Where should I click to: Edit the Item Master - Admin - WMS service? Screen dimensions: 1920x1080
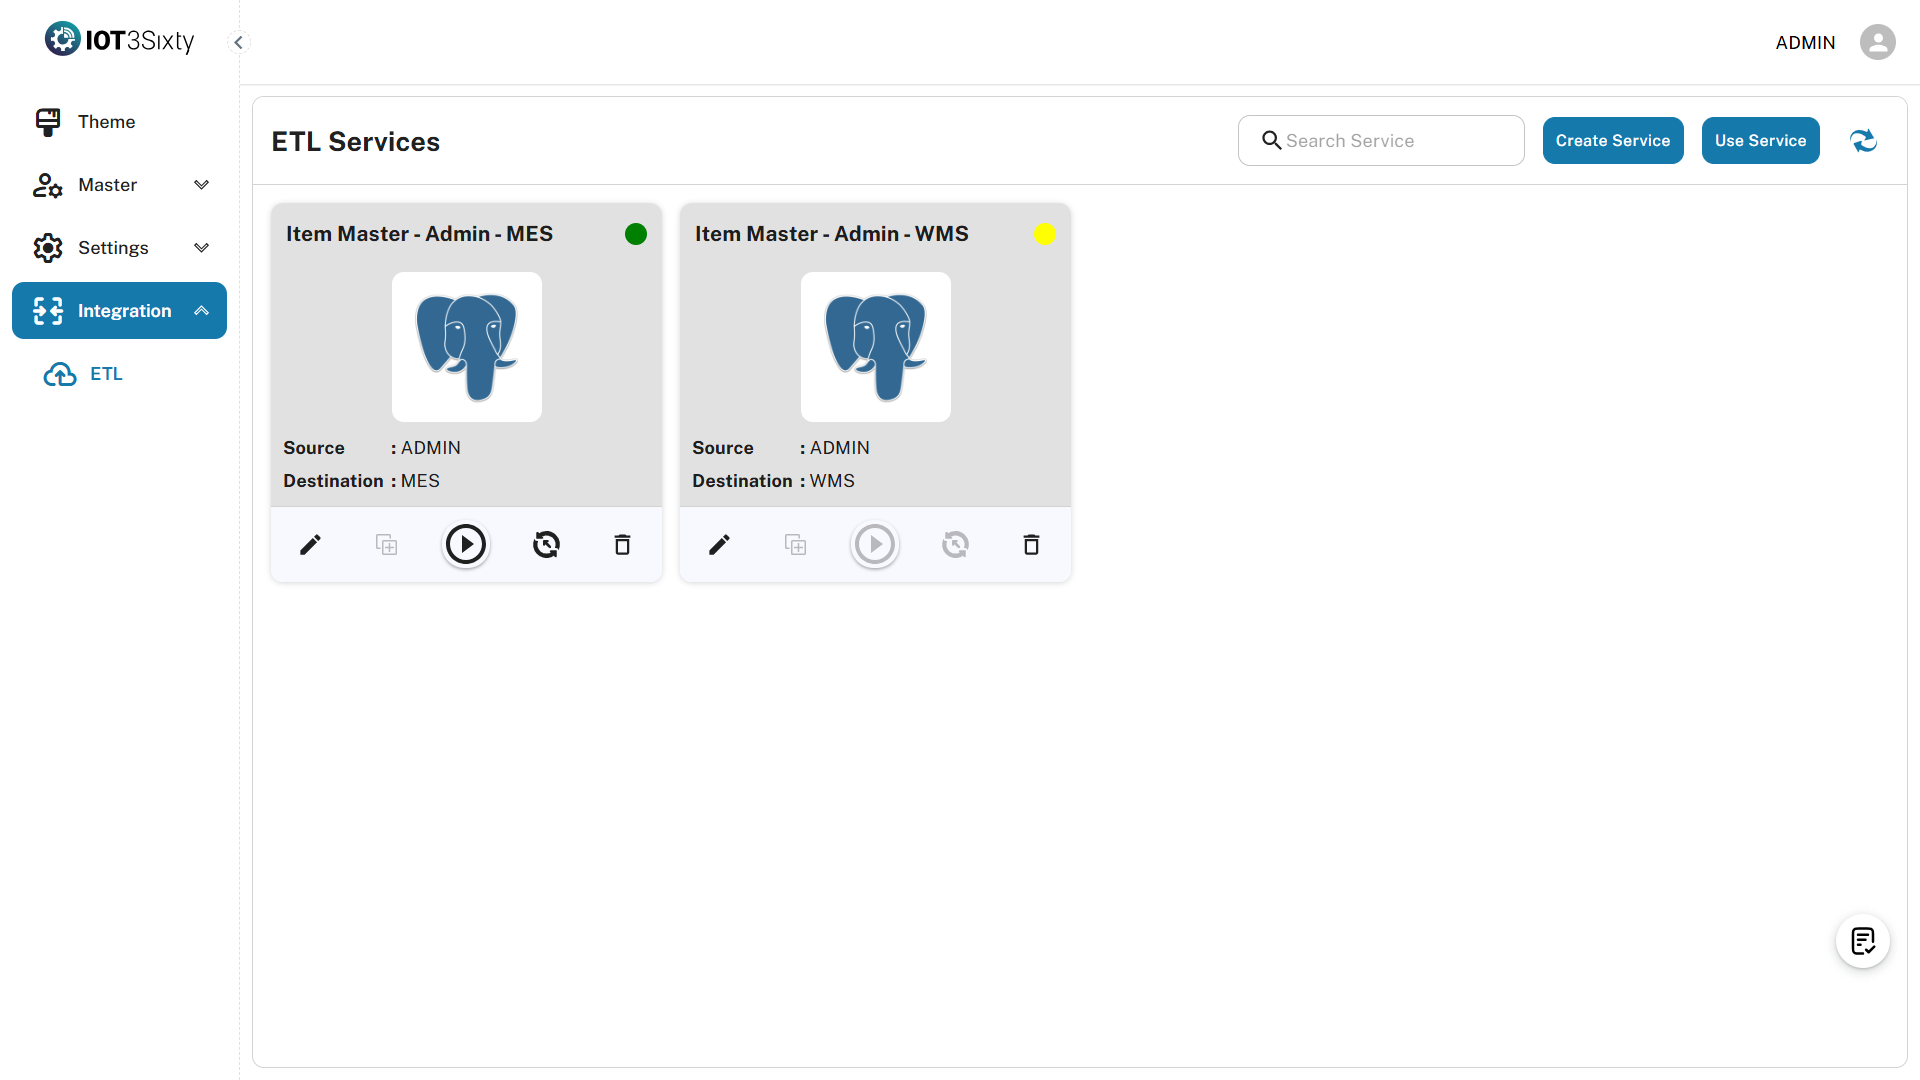coord(719,545)
